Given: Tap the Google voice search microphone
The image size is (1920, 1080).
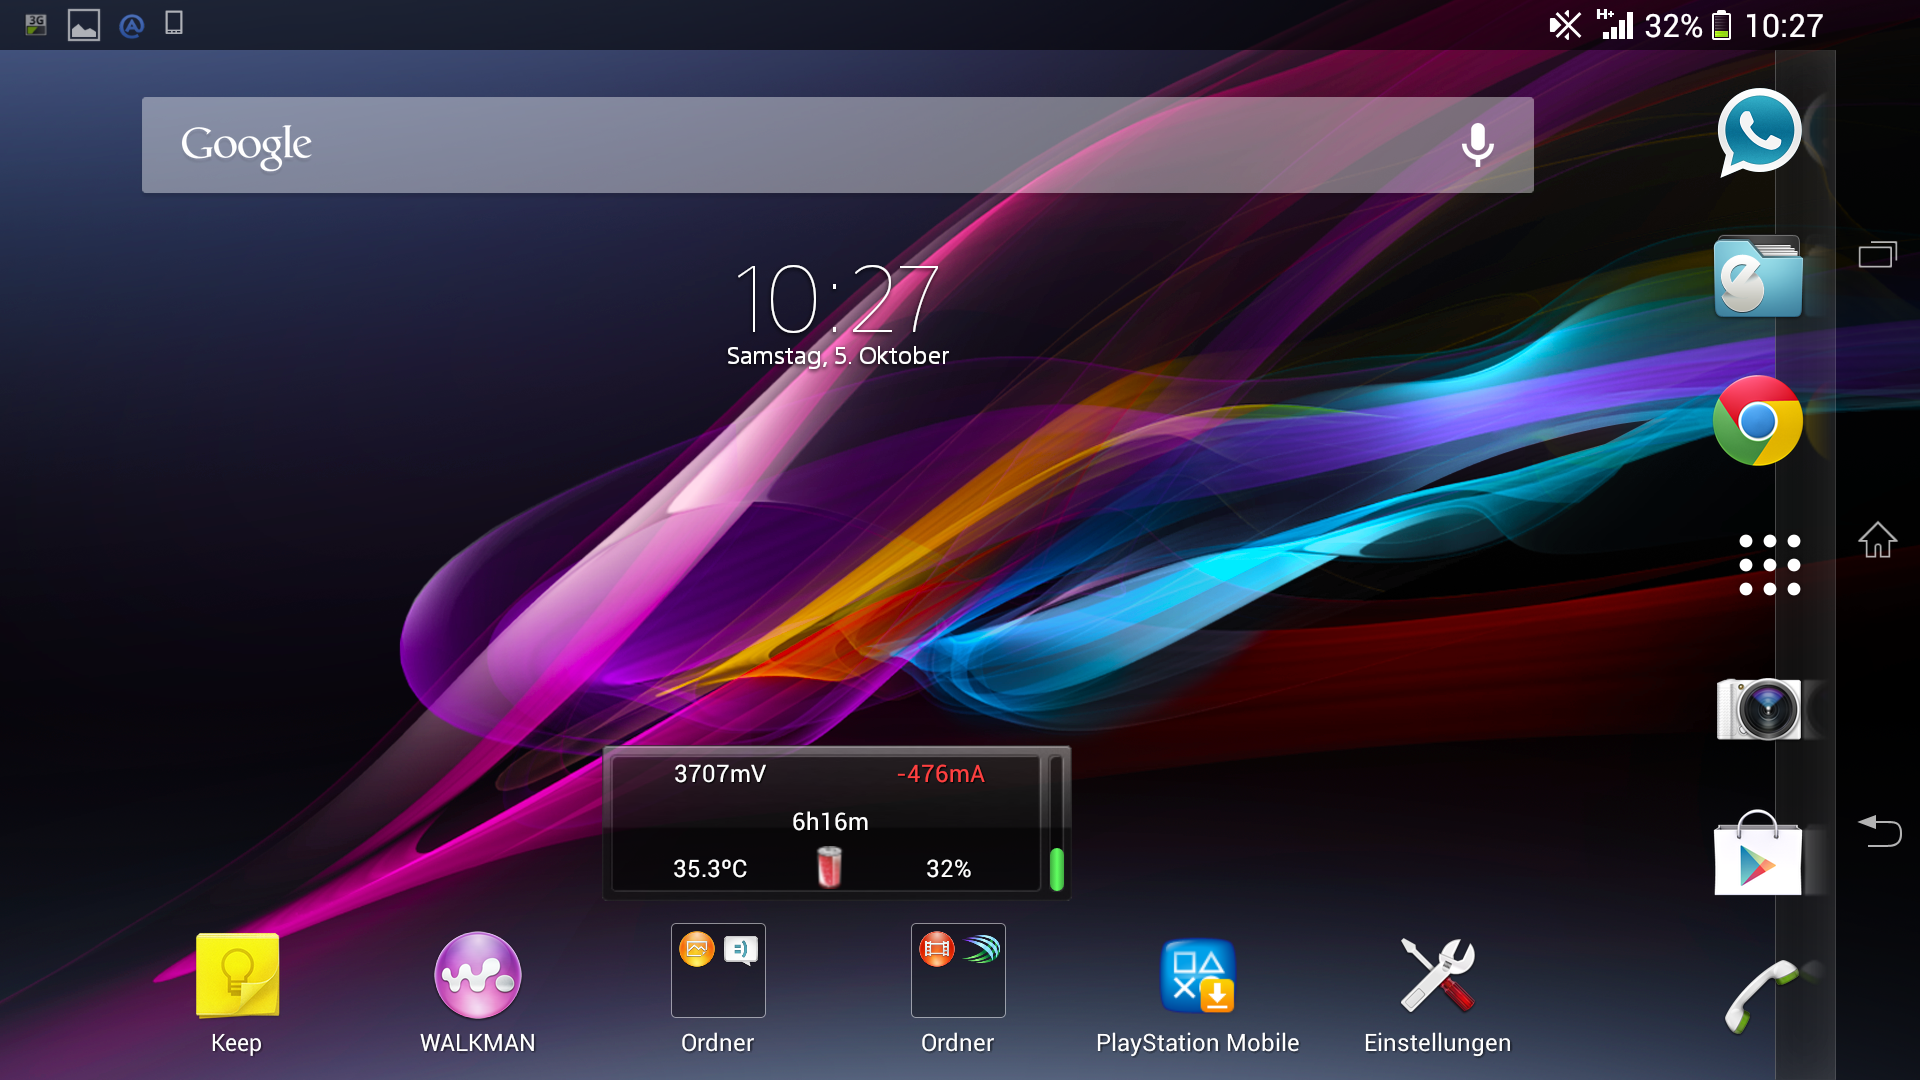Looking at the screenshot, I should (1477, 145).
